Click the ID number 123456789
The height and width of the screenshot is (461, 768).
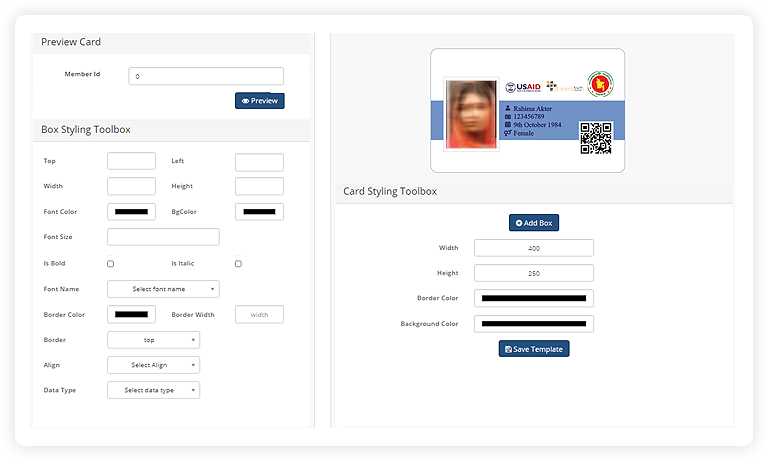(x=528, y=117)
